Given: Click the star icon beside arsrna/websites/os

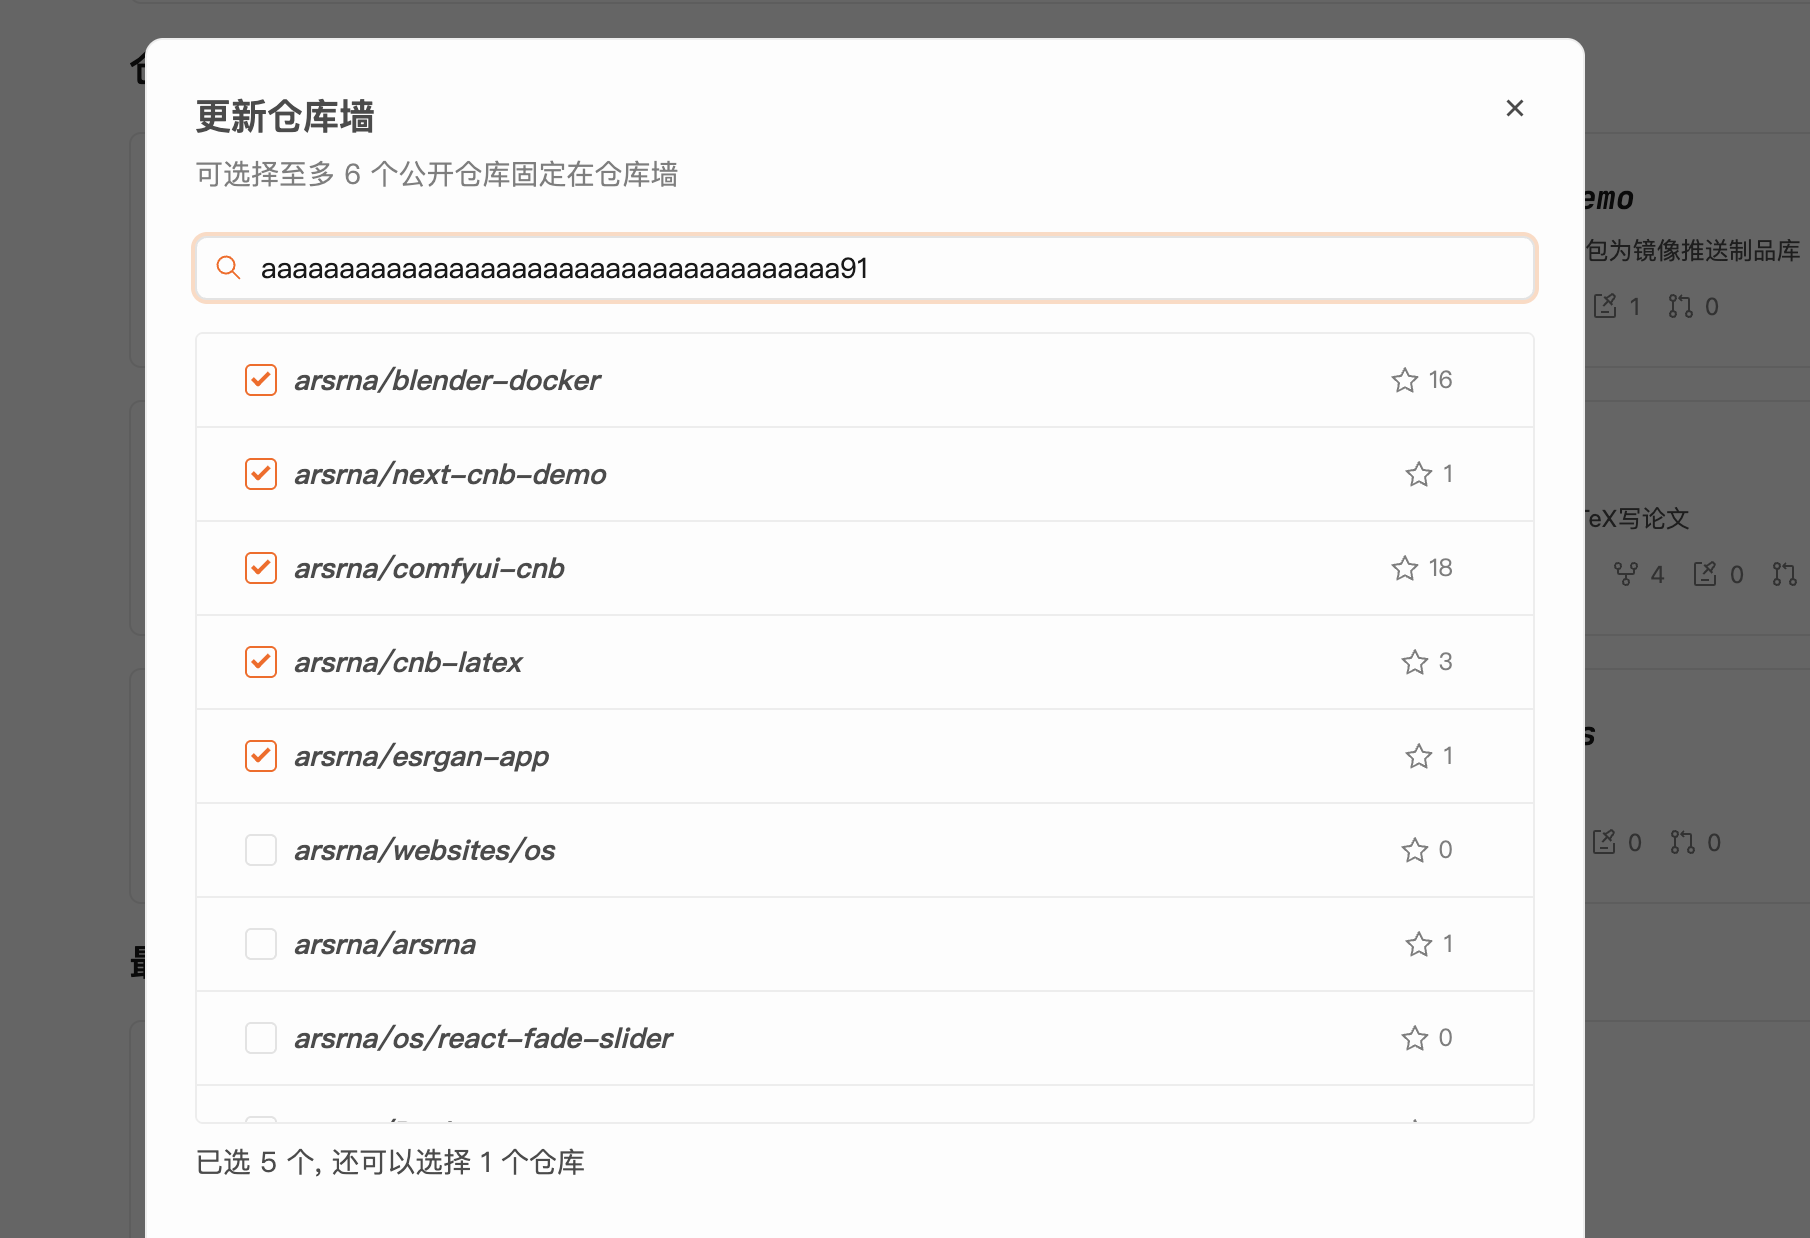Looking at the screenshot, I should (x=1414, y=850).
